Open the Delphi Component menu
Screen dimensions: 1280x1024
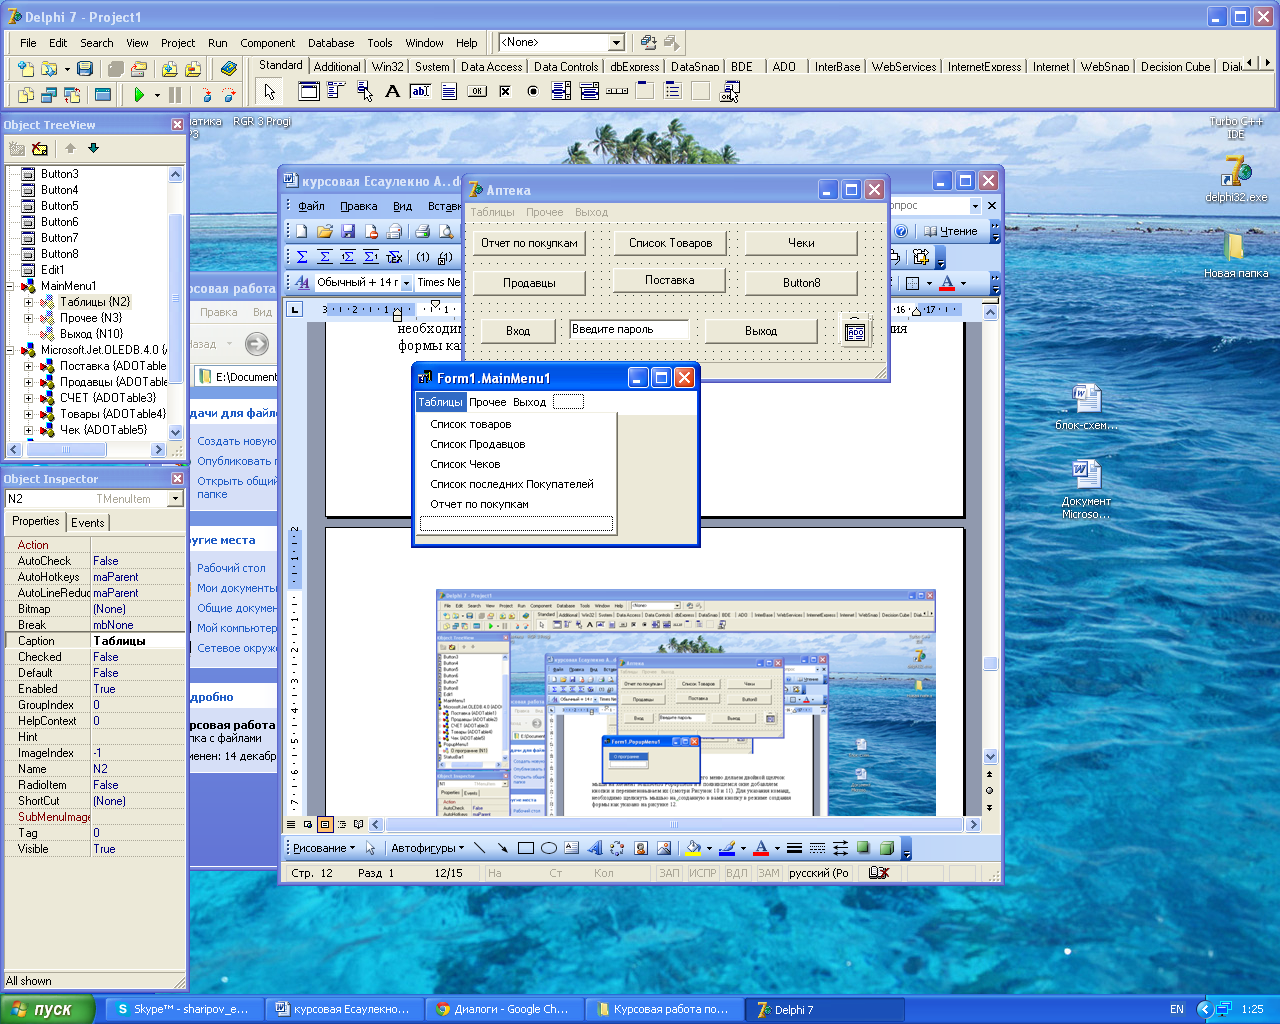pos(267,43)
